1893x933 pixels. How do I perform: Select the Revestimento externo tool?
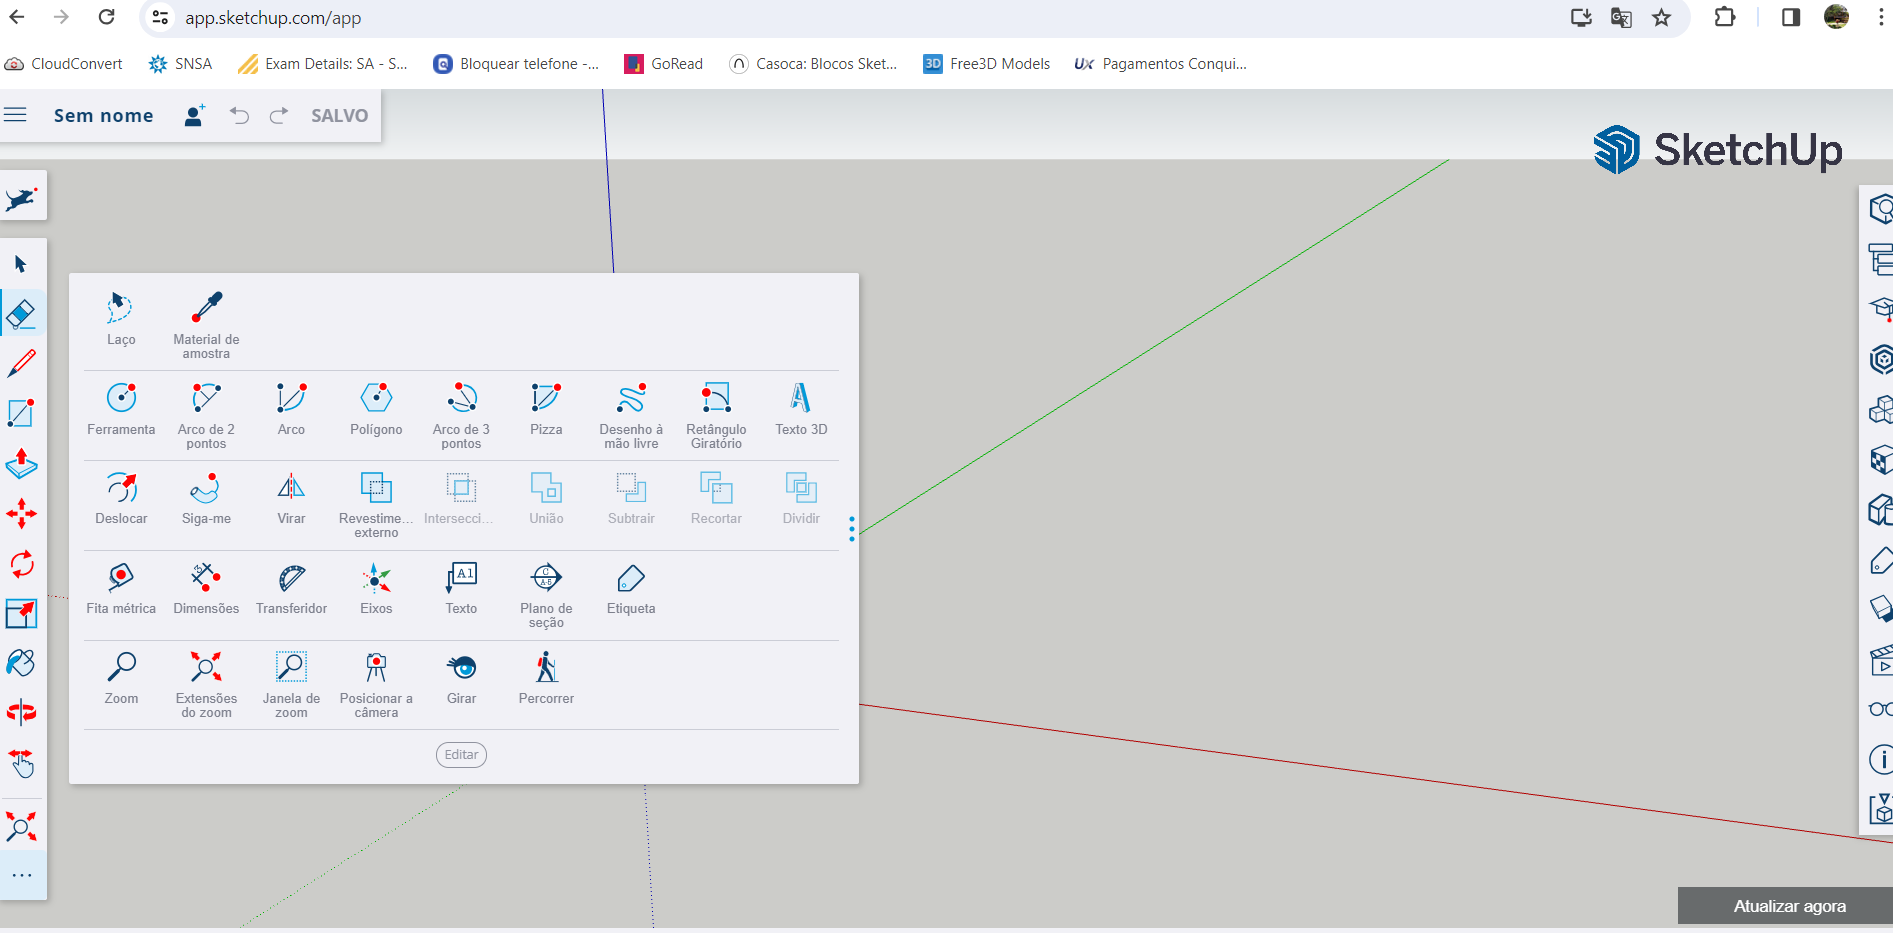[x=376, y=504]
